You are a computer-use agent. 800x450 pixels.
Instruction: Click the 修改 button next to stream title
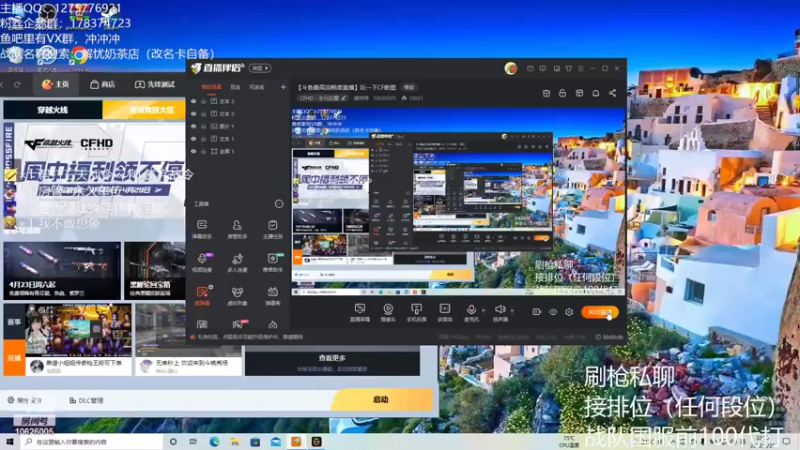[409, 87]
